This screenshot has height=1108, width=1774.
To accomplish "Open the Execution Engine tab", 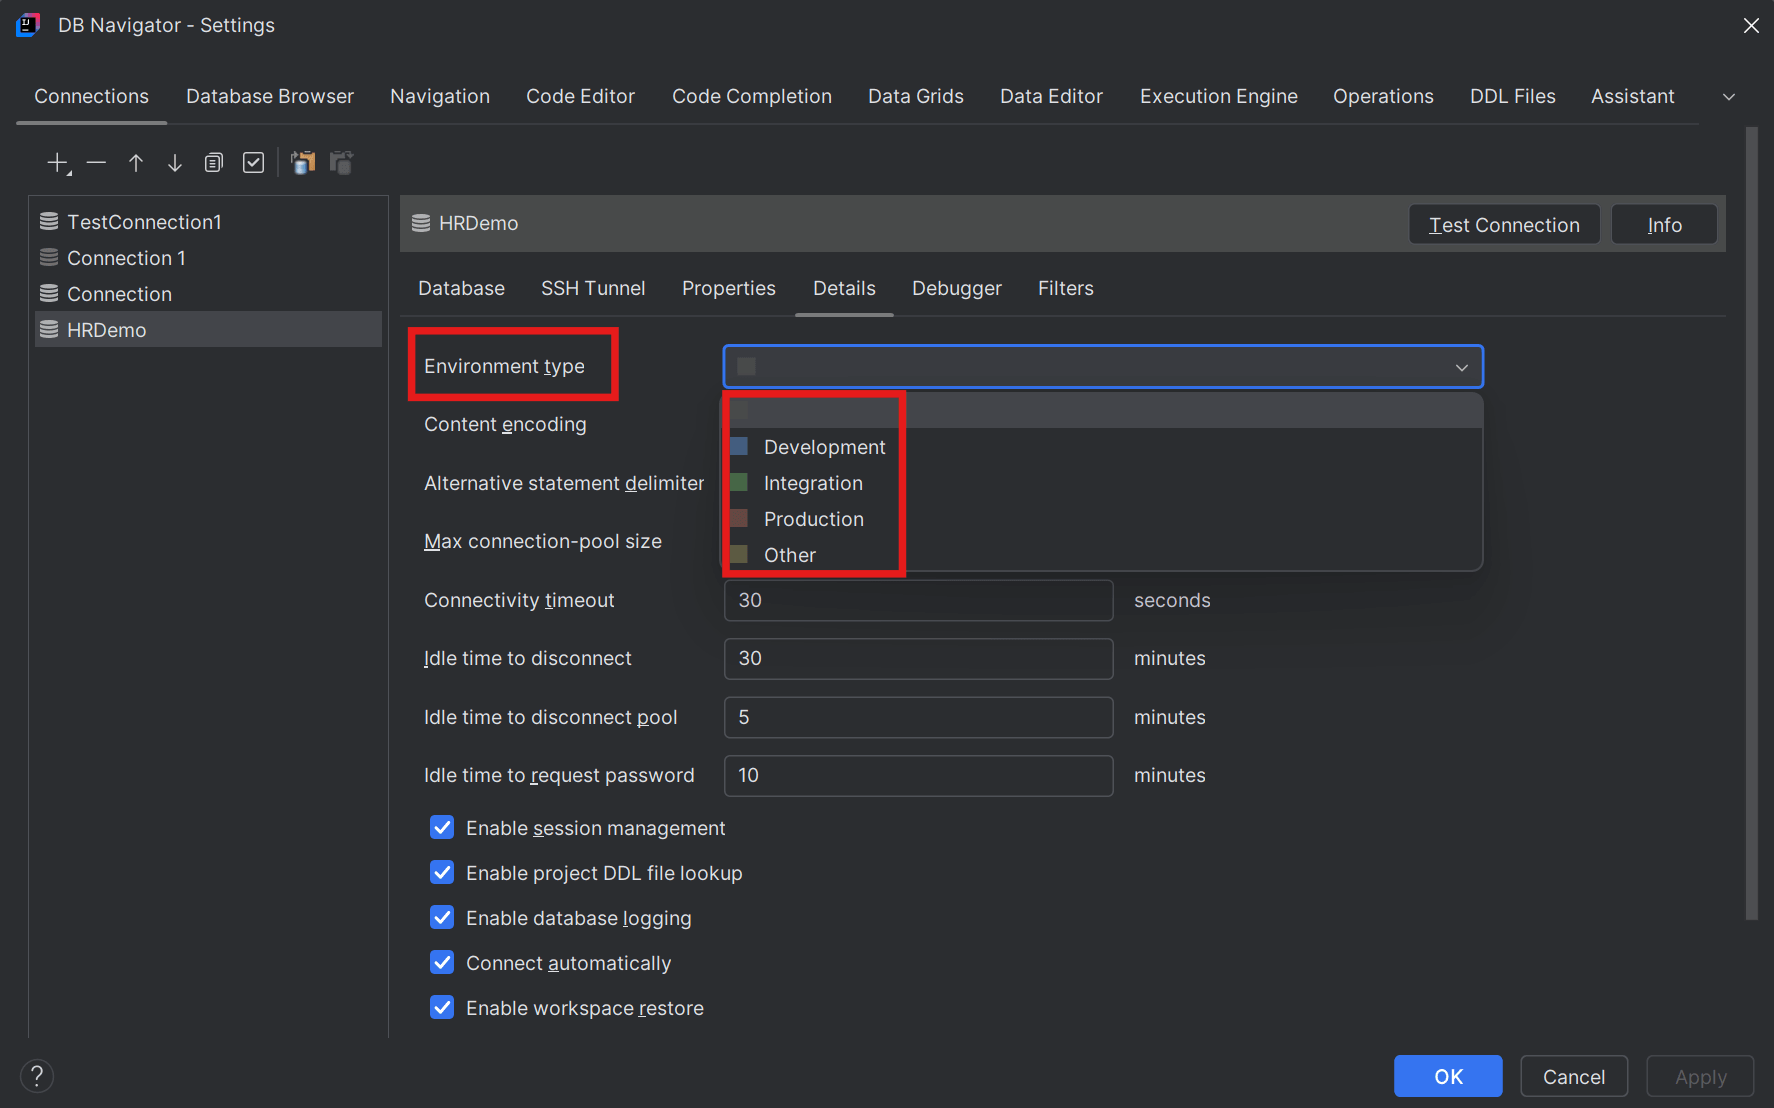I will click(x=1219, y=96).
